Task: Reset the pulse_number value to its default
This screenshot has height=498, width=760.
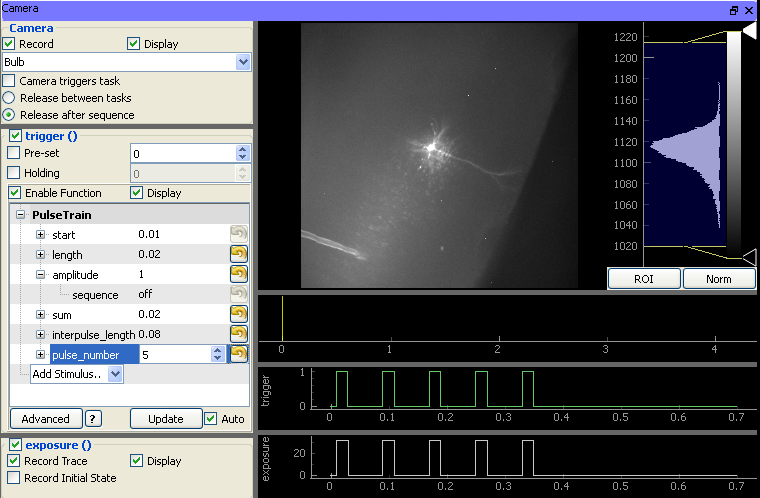Action: pos(238,354)
